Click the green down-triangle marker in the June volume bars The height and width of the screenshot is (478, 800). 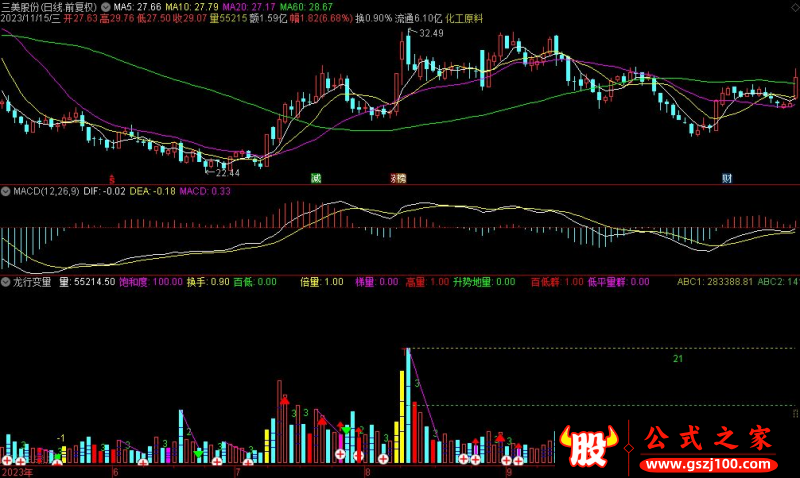[198, 453]
